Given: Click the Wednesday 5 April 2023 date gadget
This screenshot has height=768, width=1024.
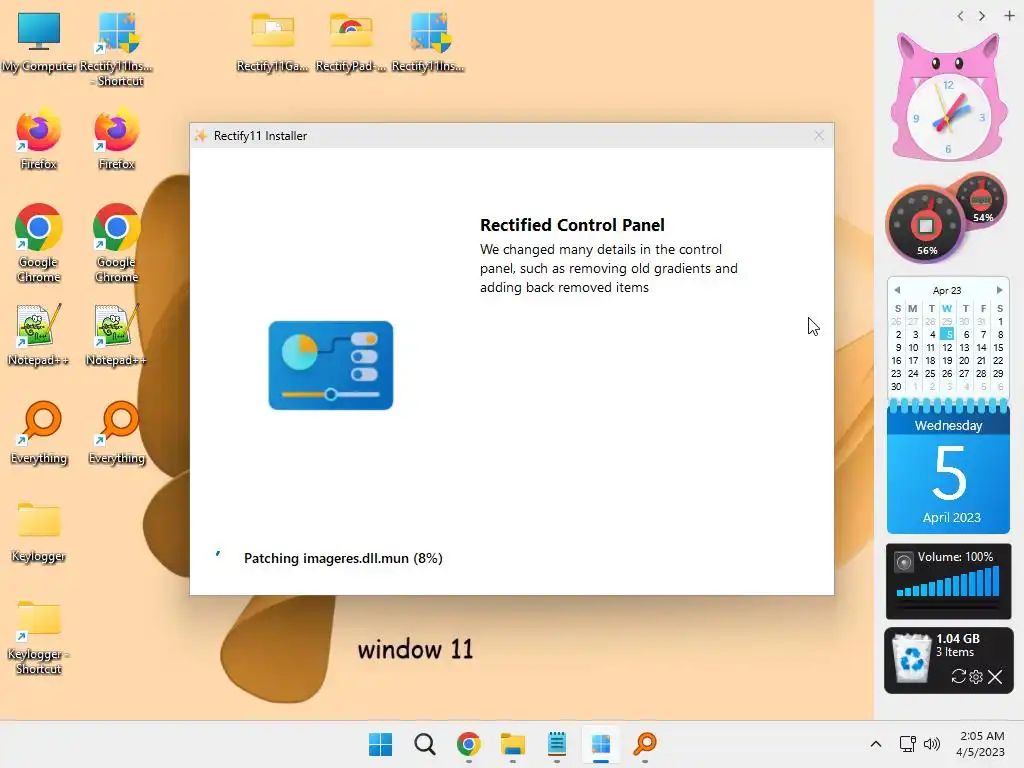Looking at the screenshot, I should (x=948, y=468).
